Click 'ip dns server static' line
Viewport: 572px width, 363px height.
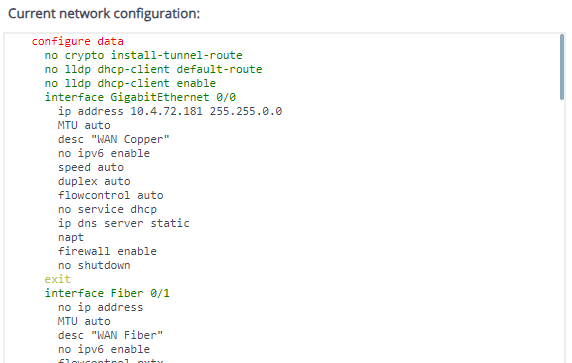124,223
